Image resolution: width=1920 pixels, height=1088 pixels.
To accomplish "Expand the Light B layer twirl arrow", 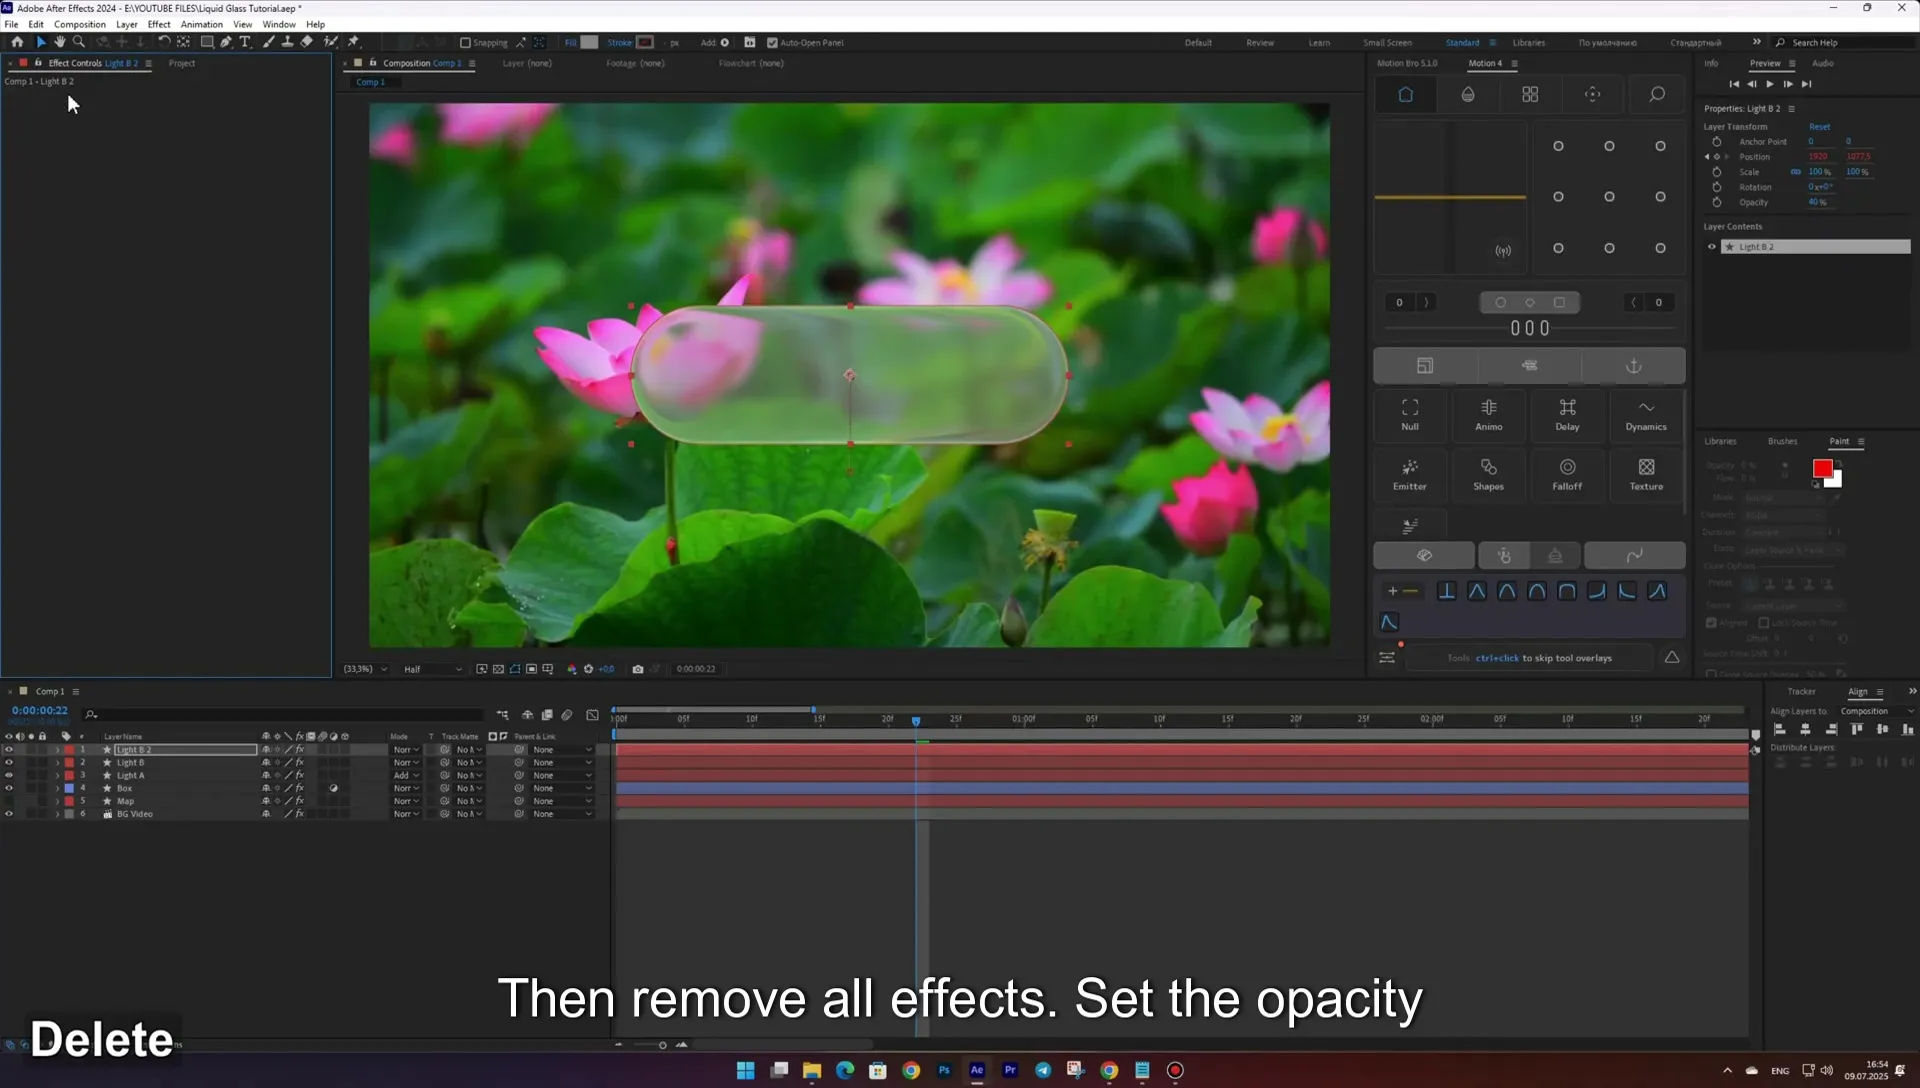I will pos(57,763).
